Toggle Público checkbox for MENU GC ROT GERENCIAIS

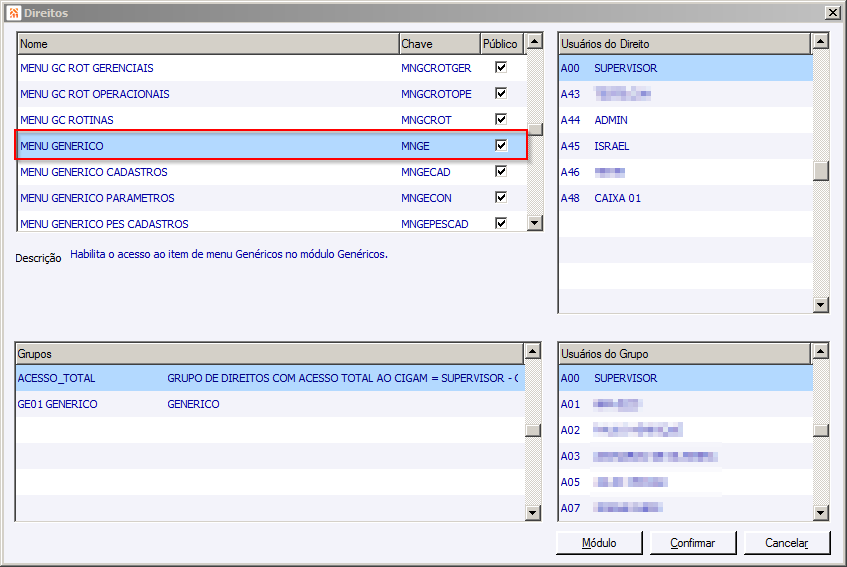501,68
